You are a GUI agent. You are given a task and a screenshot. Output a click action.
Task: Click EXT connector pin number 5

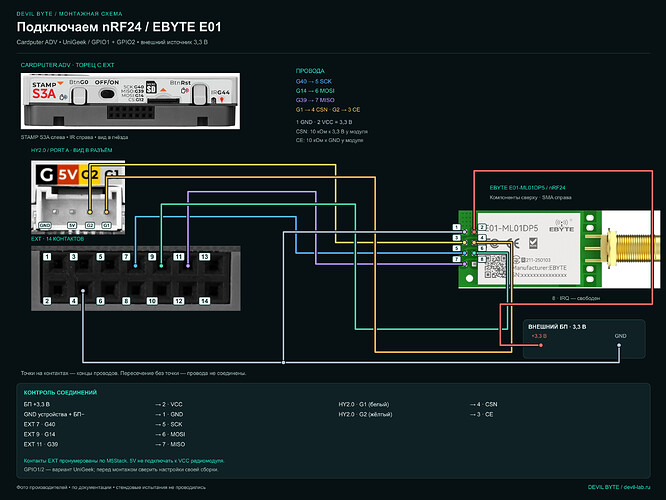[x=100, y=257]
